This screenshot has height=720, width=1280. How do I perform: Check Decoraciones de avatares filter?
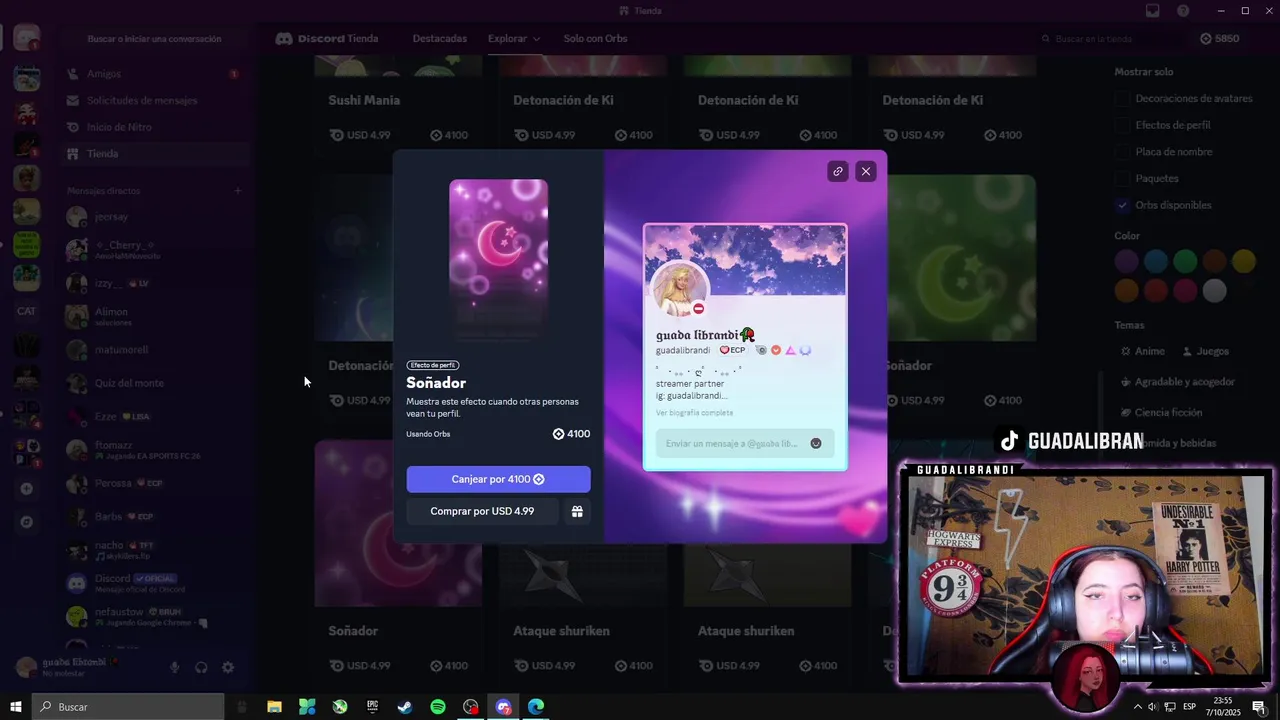pos(1123,98)
